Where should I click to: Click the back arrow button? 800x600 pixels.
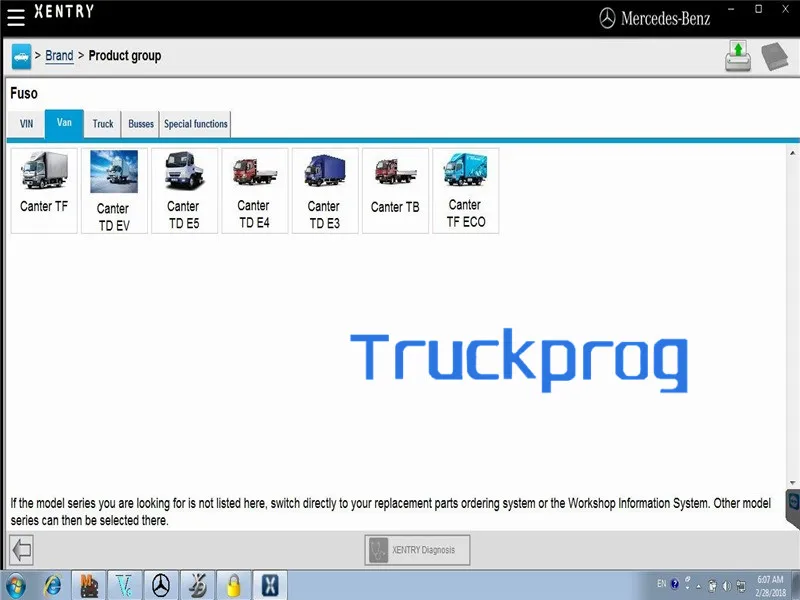(x=21, y=550)
